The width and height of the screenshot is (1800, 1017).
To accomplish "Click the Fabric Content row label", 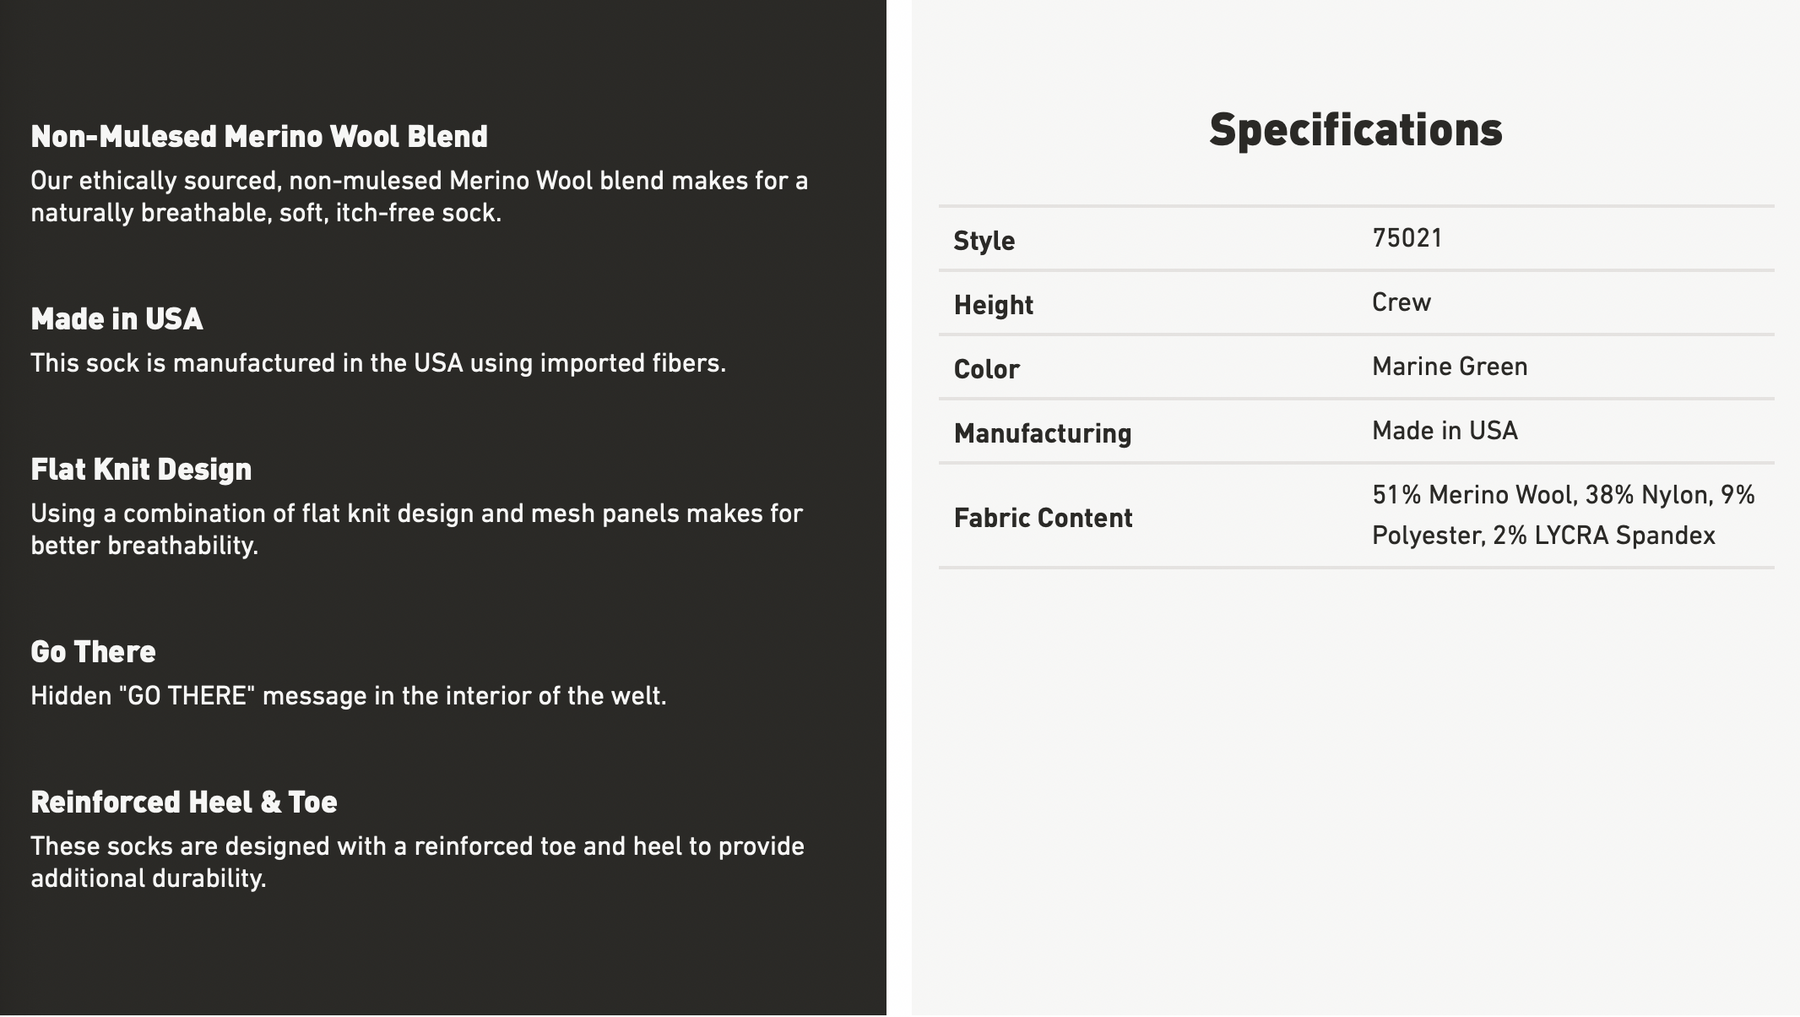I will pos(1043,518).
